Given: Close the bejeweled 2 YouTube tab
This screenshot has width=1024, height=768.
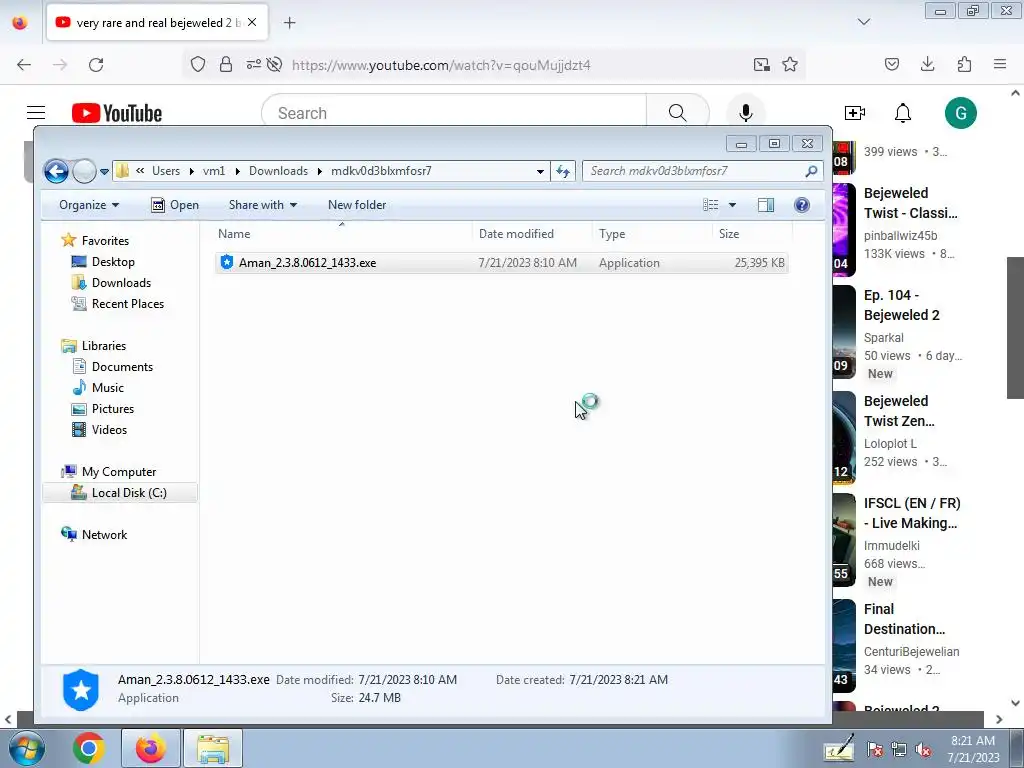Looking at the screenshot, I should pos(252,22).
